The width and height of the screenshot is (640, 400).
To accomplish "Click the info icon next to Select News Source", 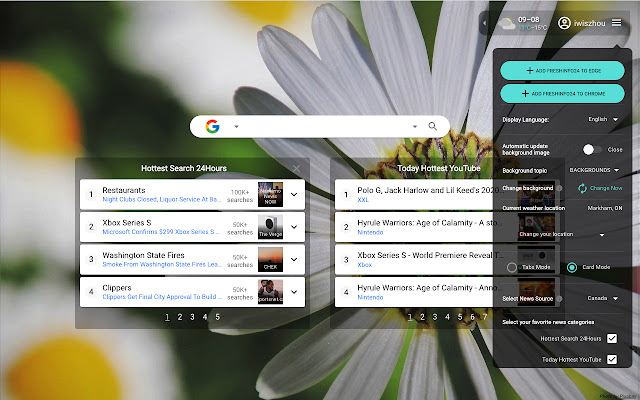I will click(559, 299).
